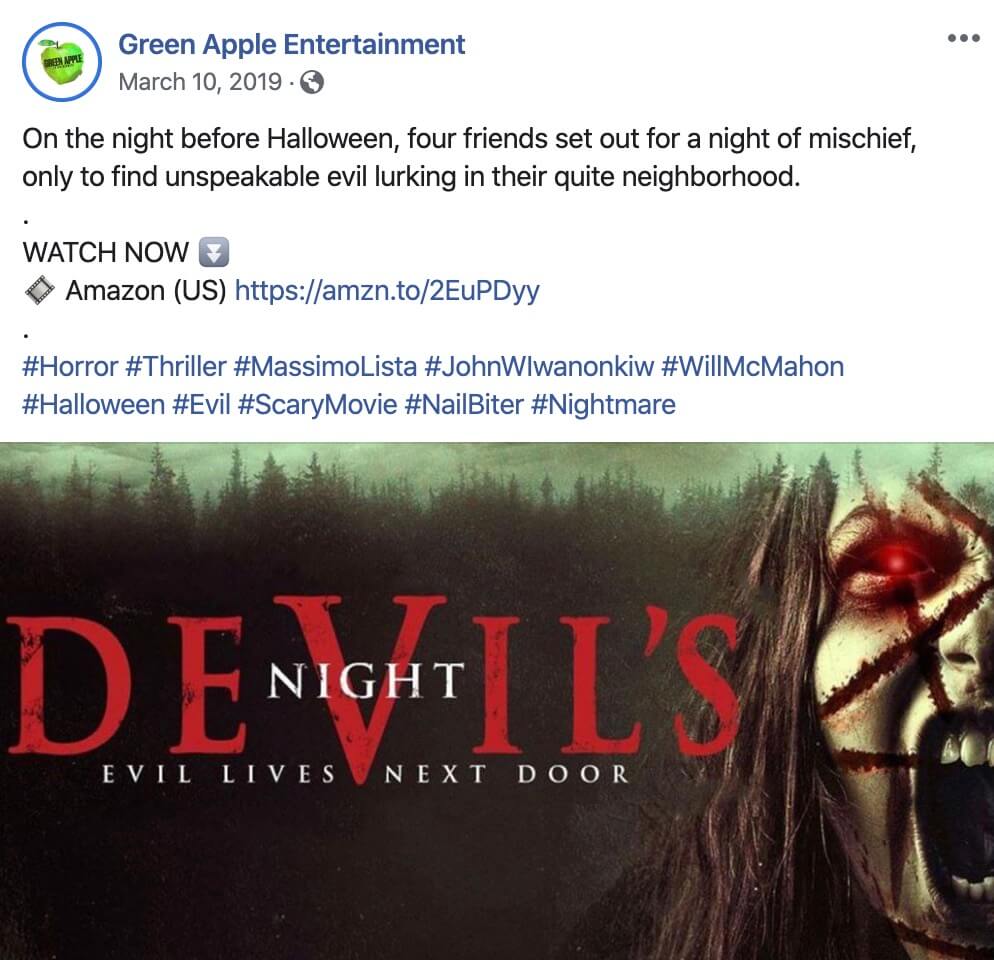
Task: Open the amzn.to/2EuPDyy Amazon link
Action: click(387, 291)
